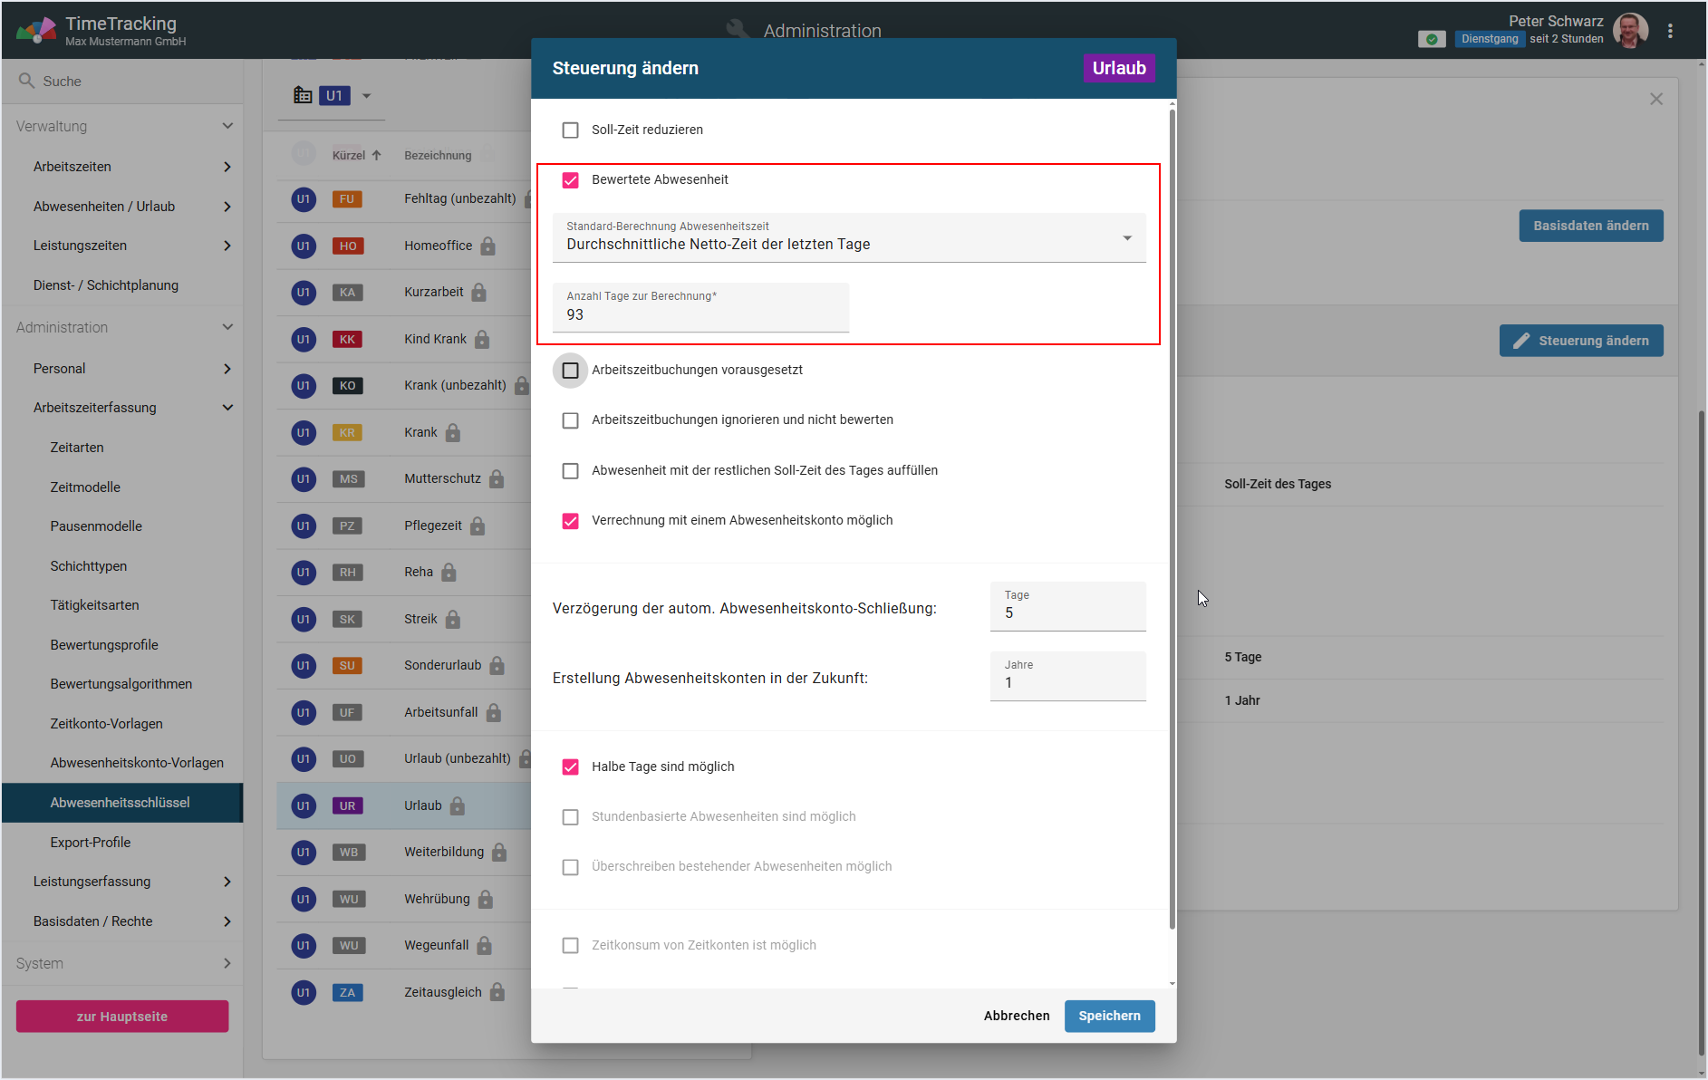
Task: Open Zeitkonto-Vorlagen in sidebar
Action: [x=106, y=723]
